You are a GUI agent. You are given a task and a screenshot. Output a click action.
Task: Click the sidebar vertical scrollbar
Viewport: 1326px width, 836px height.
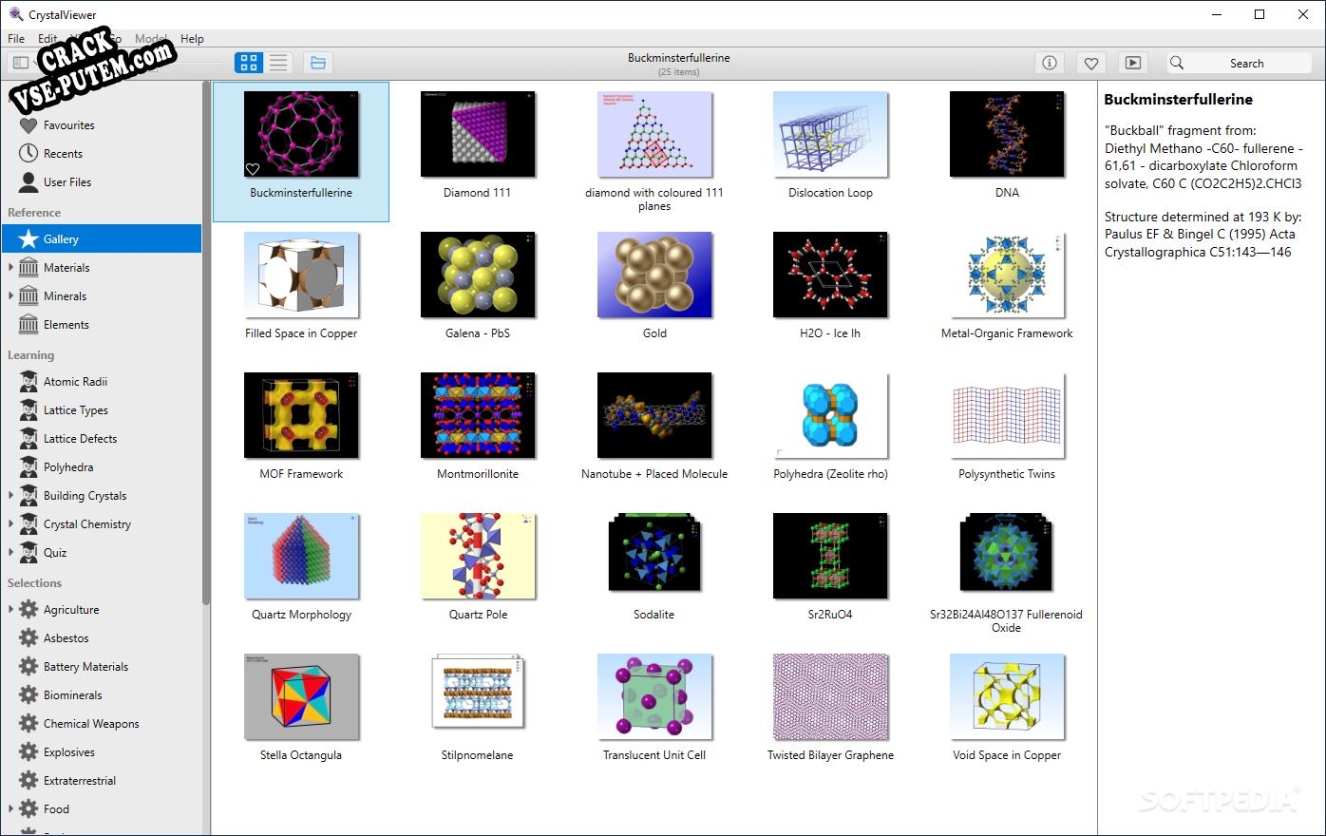(206, 340)
